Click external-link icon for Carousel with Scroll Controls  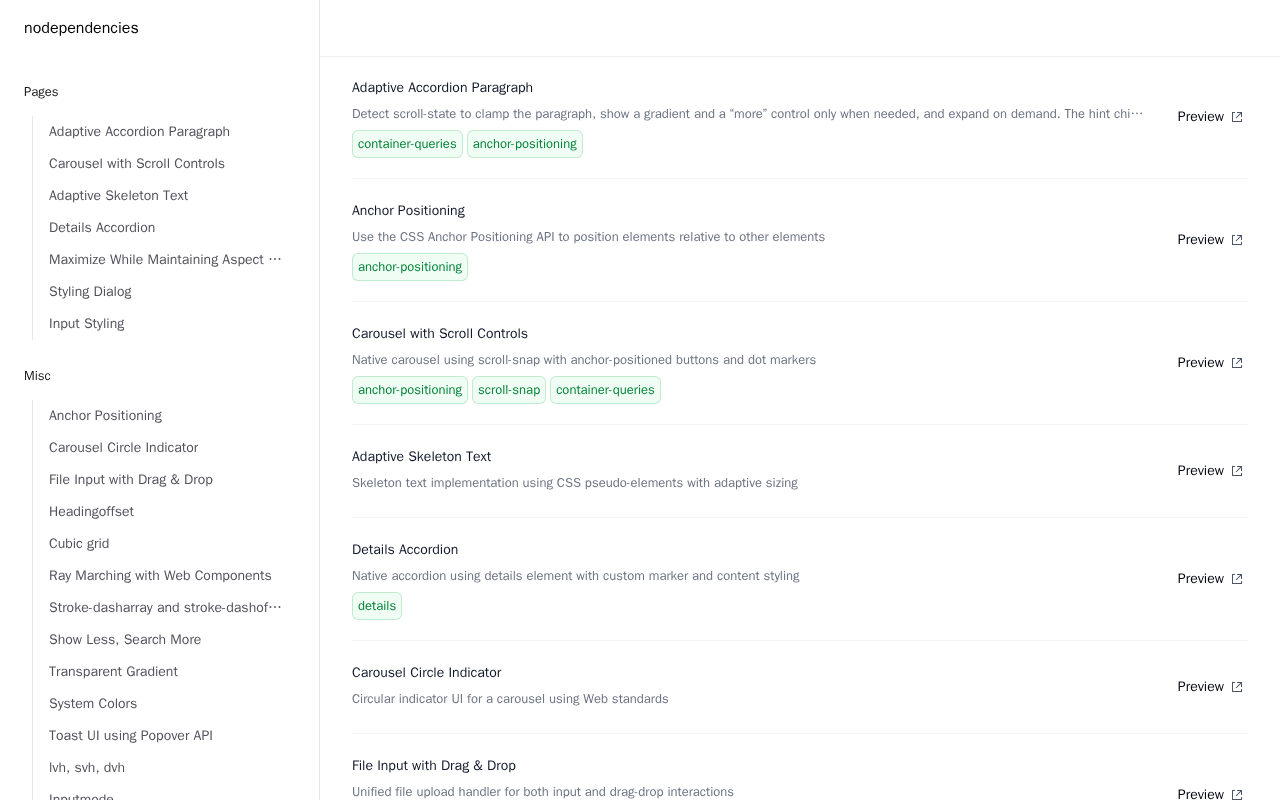pyautogui.click(x=1237, y=363)
